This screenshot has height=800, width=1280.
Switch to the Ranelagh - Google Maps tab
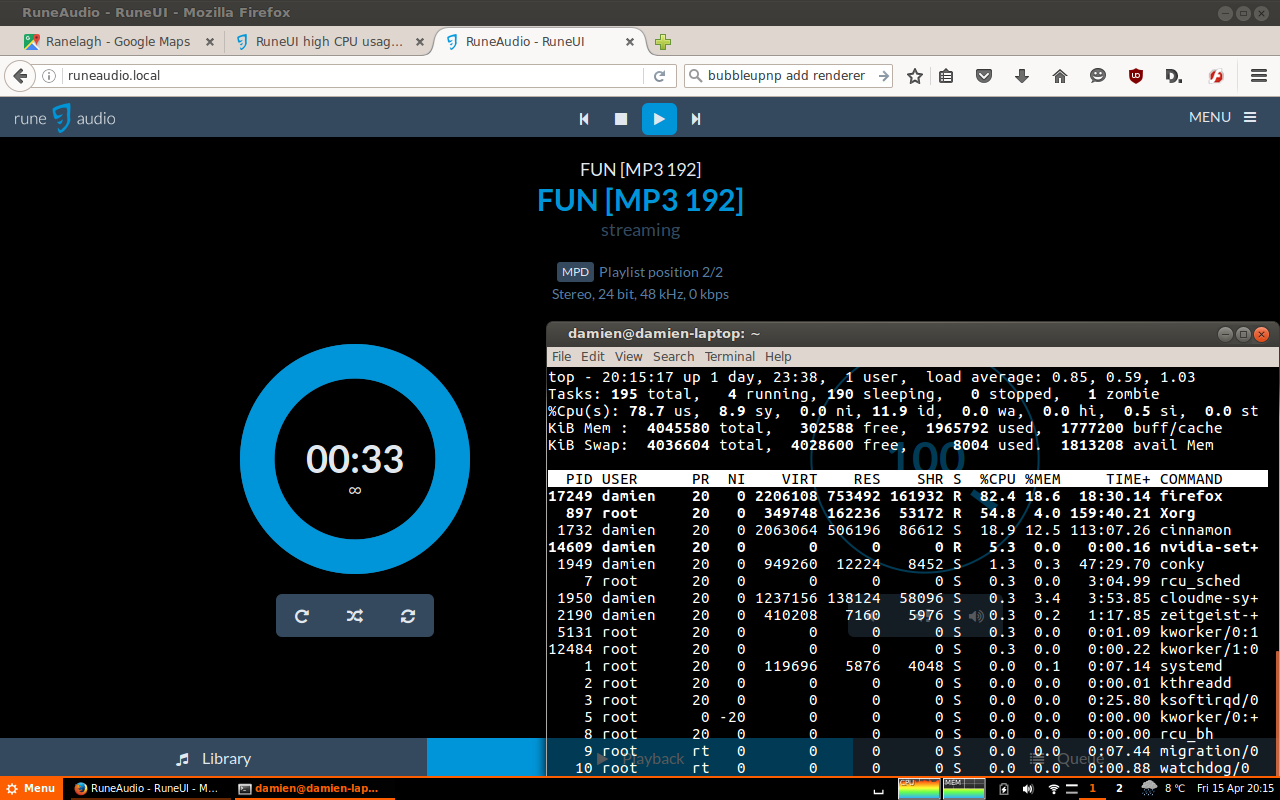[118, 42]
